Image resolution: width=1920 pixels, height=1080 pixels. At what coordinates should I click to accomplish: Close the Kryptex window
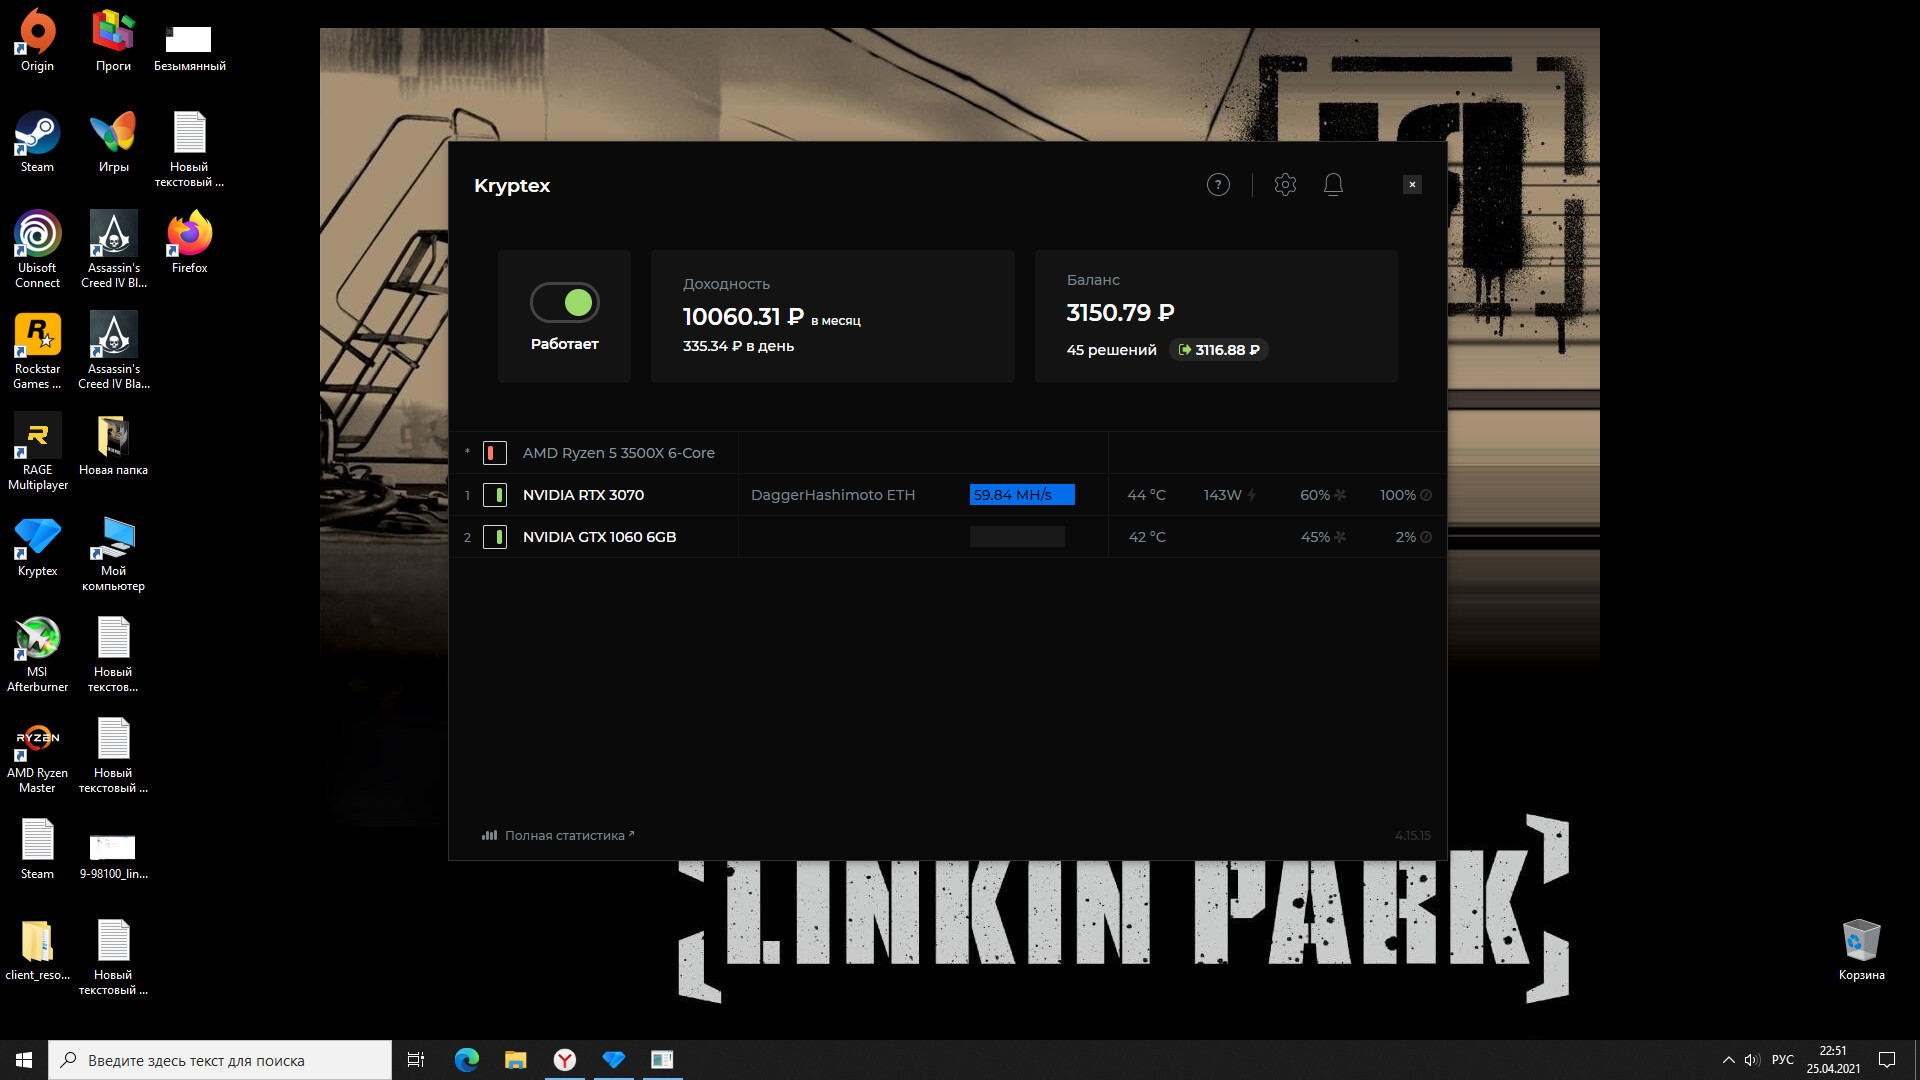(1412, 185)
